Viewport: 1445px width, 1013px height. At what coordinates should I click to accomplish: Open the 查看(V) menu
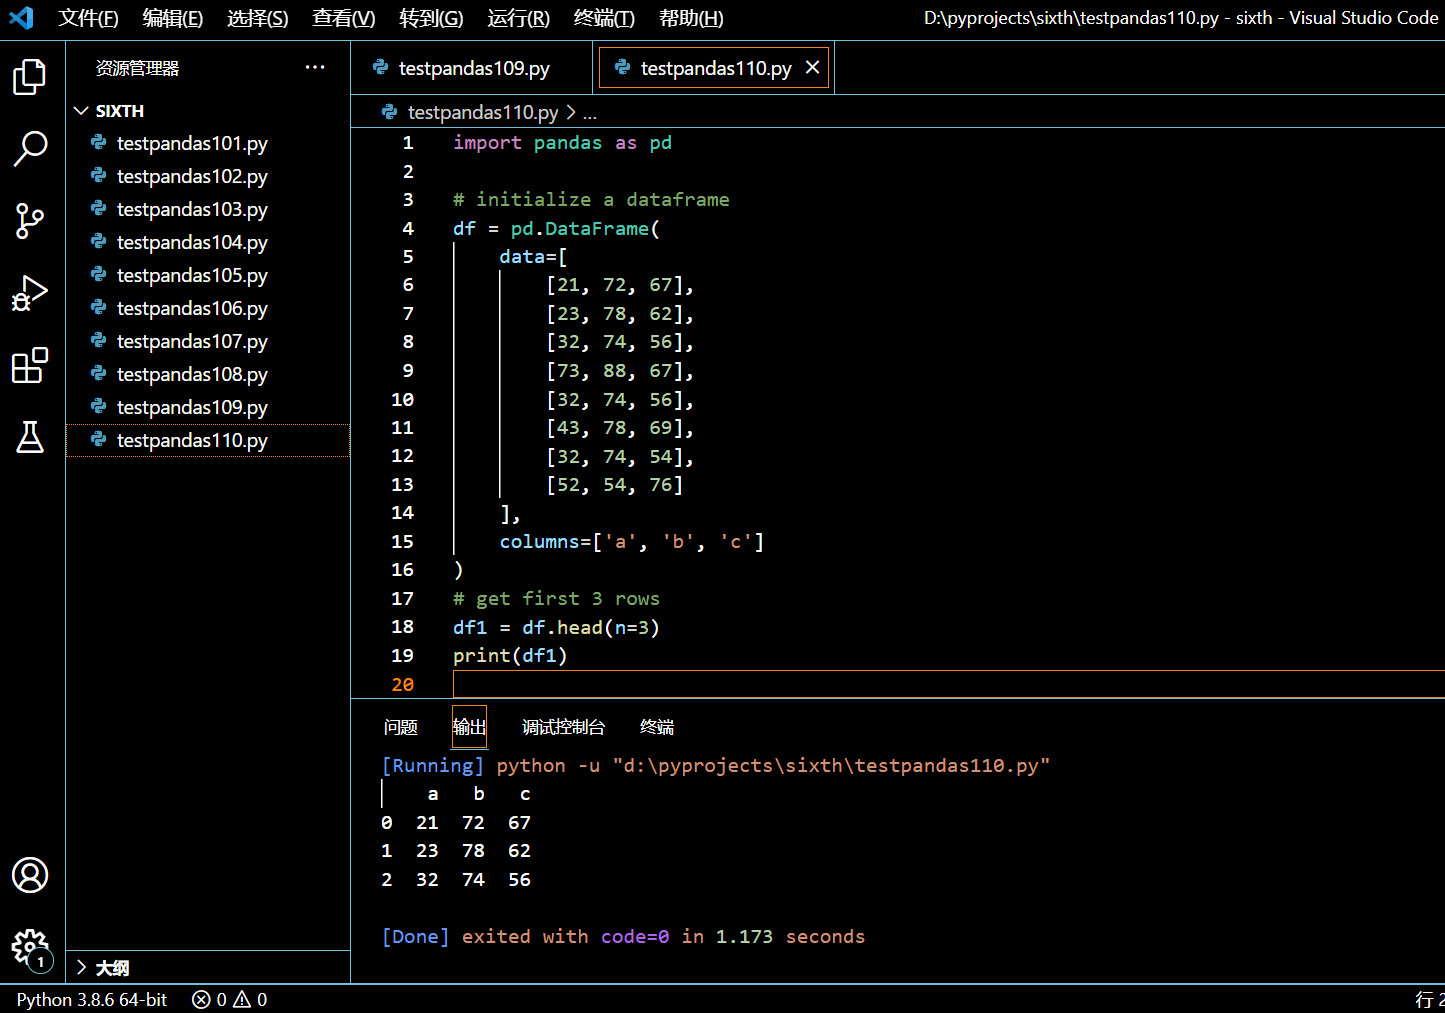(x=344, y=18)
